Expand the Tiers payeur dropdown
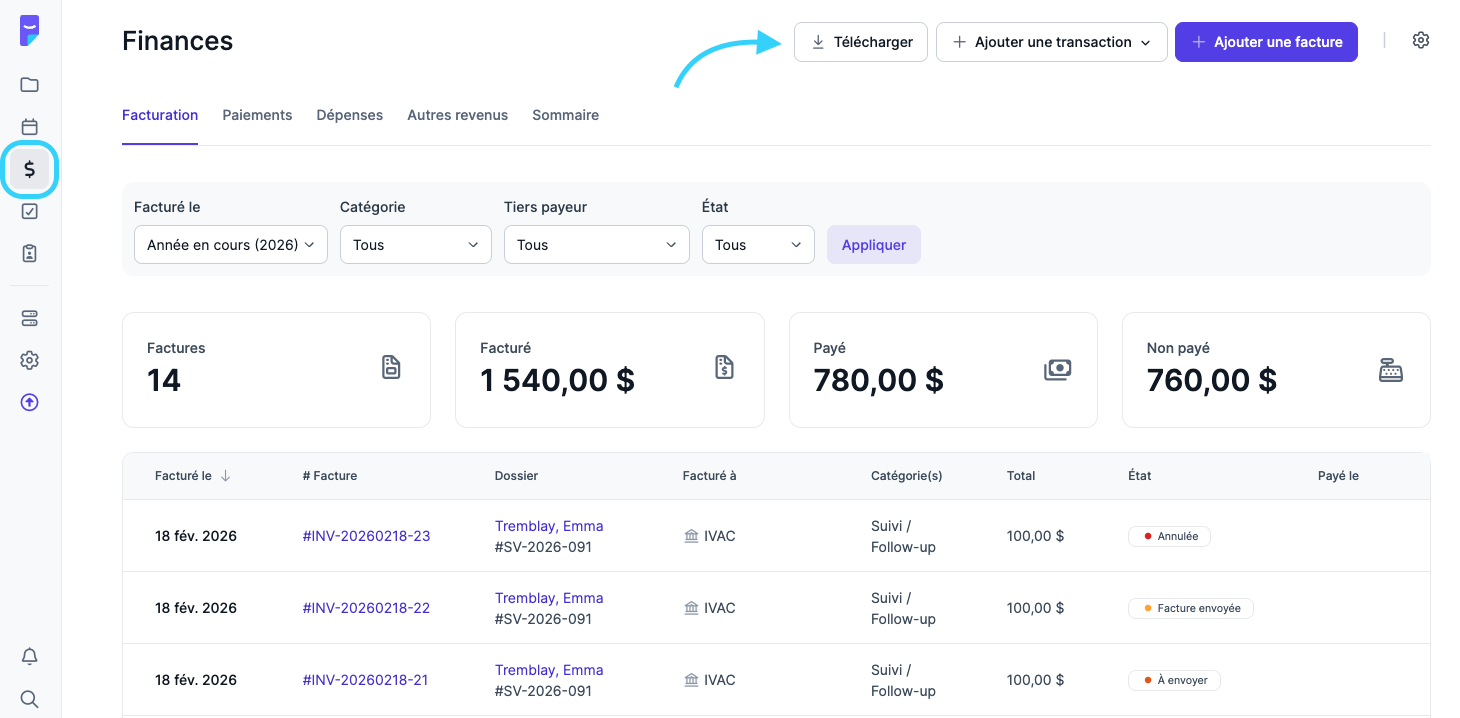Screen dimensions: 1460x718 (x=596, y=245)
